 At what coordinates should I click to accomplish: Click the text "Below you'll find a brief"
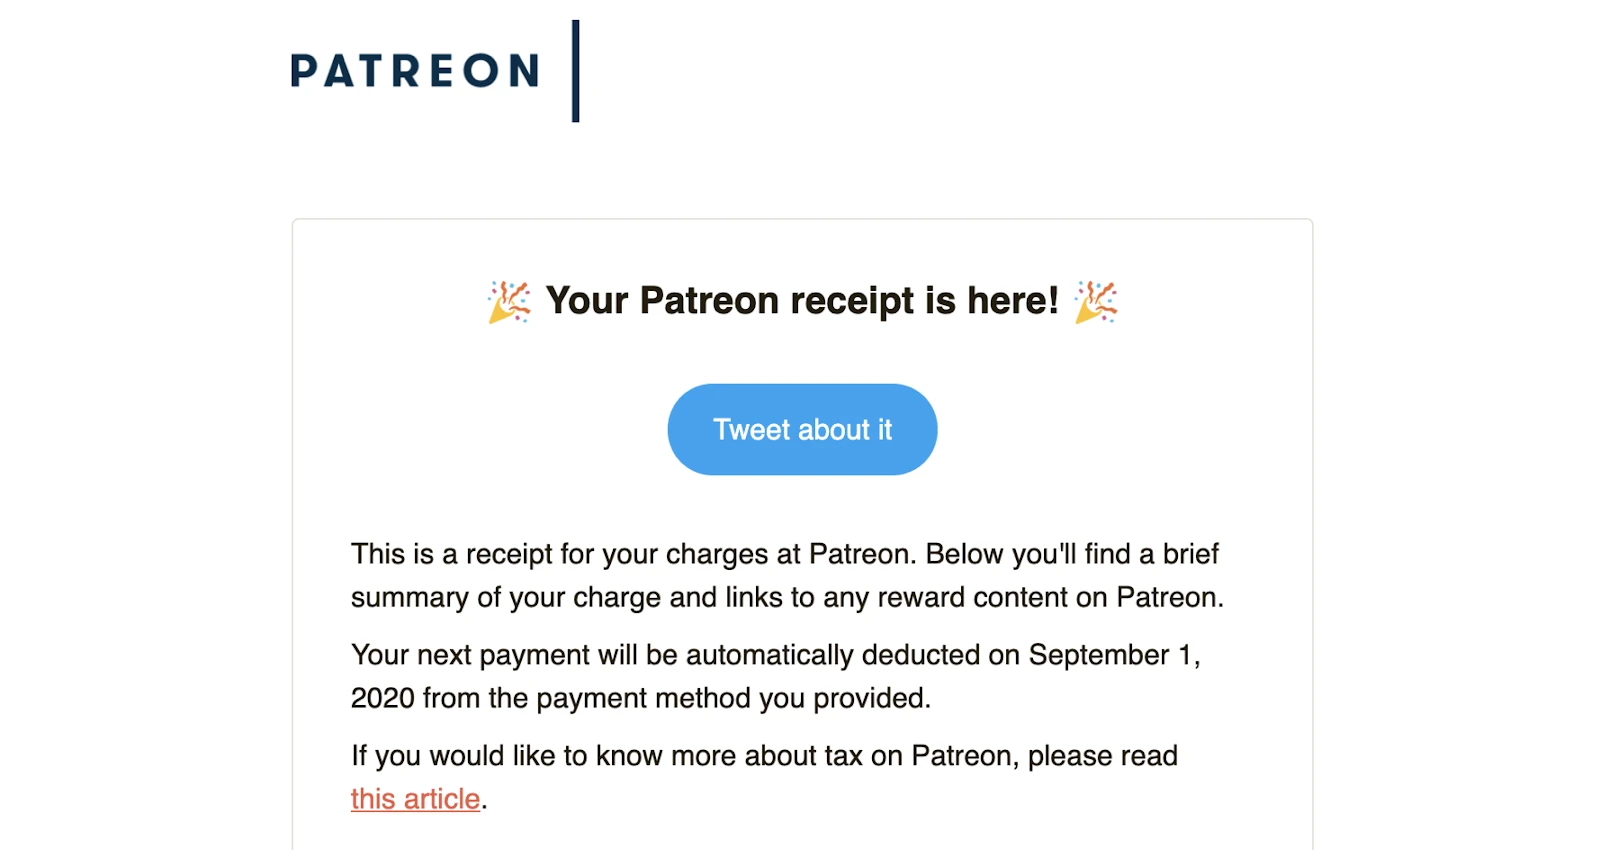point(1072,554)
